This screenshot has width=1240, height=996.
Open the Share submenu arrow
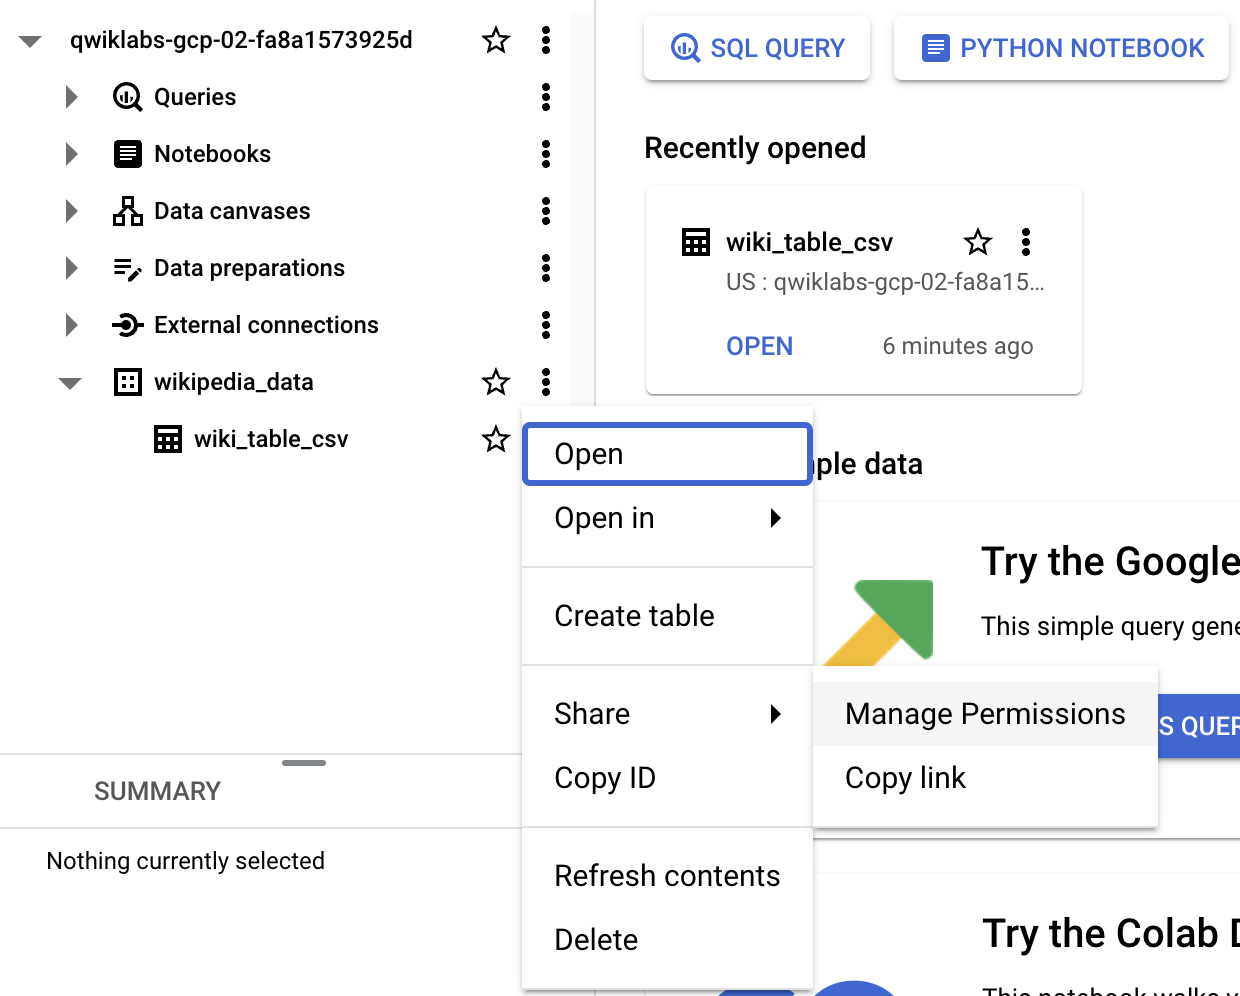pos(776,714)
